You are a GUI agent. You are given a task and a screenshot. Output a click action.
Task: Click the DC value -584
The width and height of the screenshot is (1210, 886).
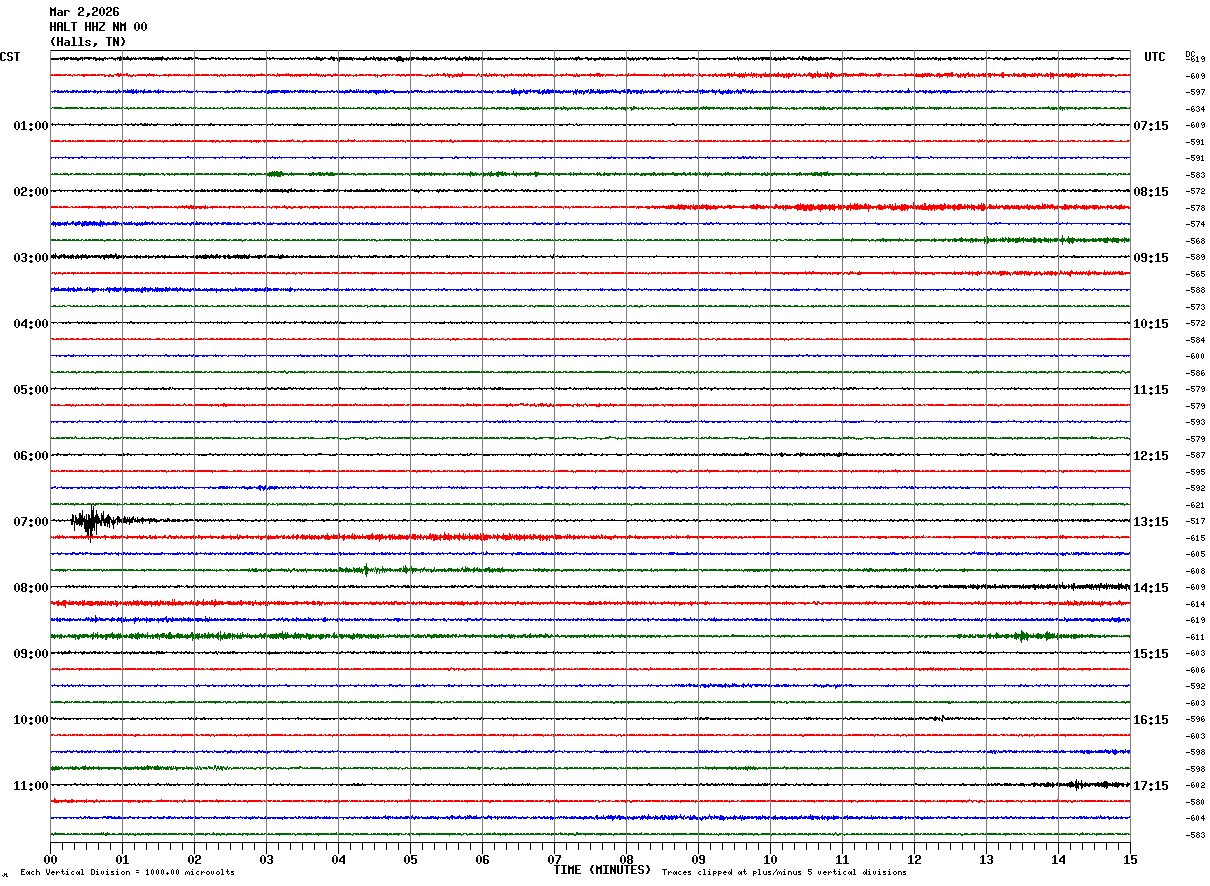[x=1195, y=340]
